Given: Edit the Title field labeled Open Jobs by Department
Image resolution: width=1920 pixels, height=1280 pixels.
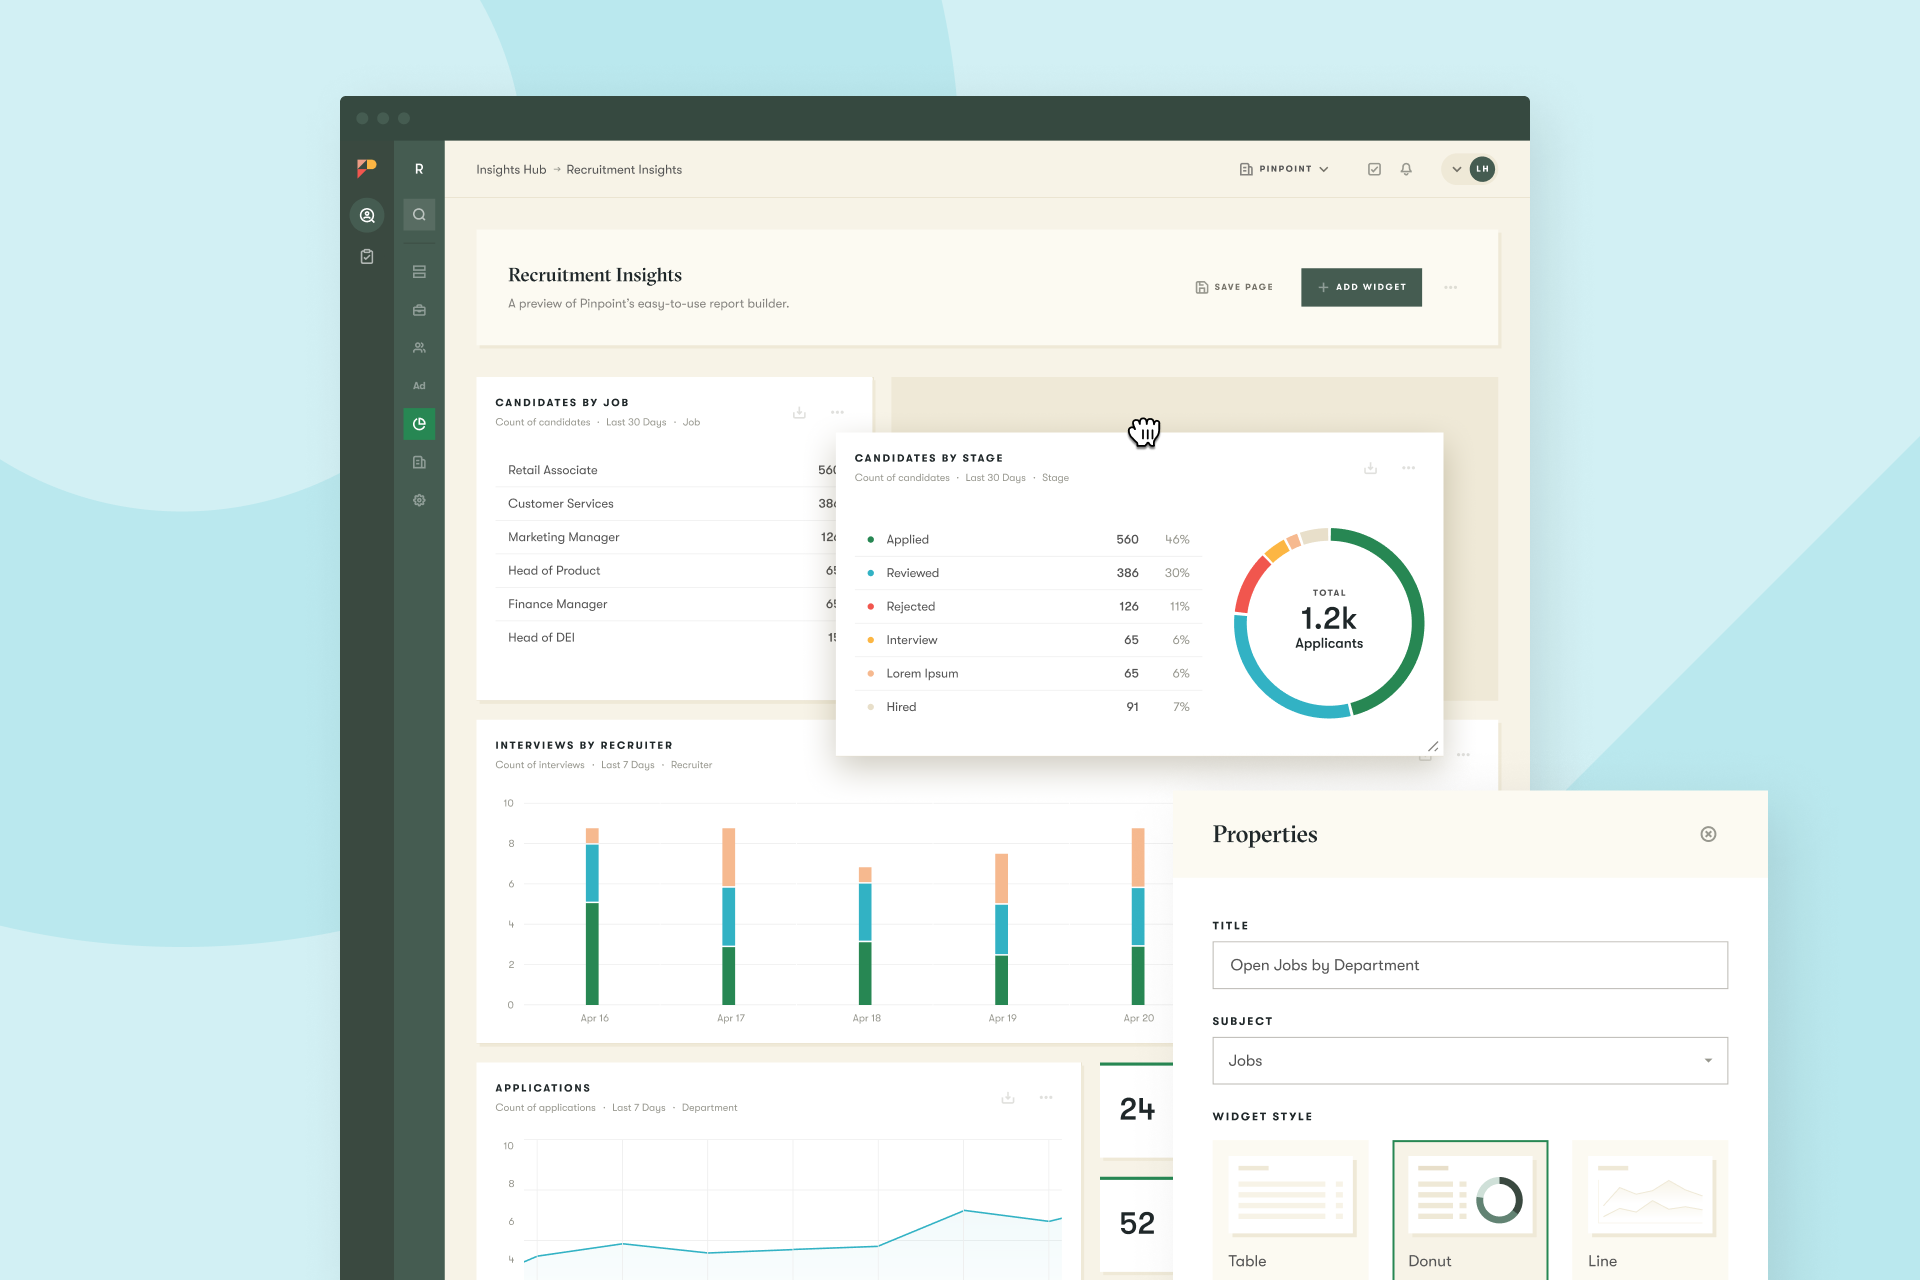Looking at the screenshot, I should 1469,965.
